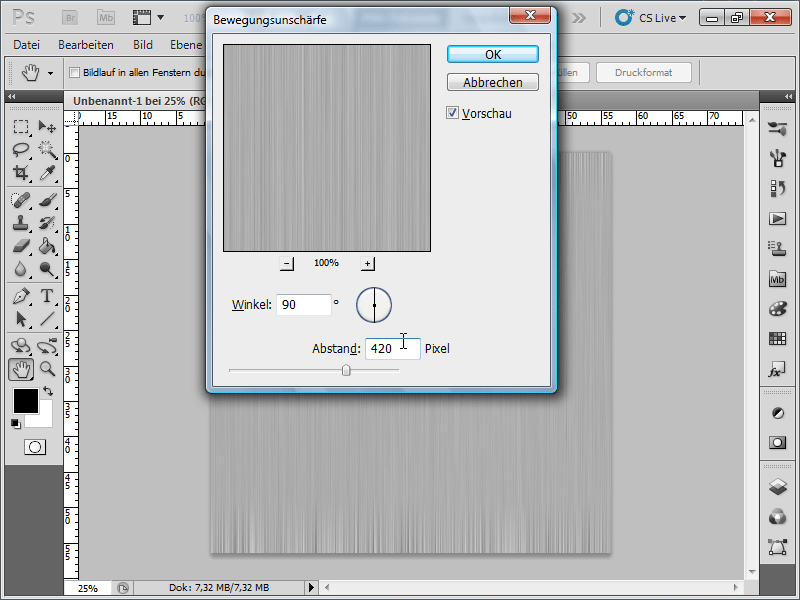Select the Hand tool in toolbox

tap(21, 369)
